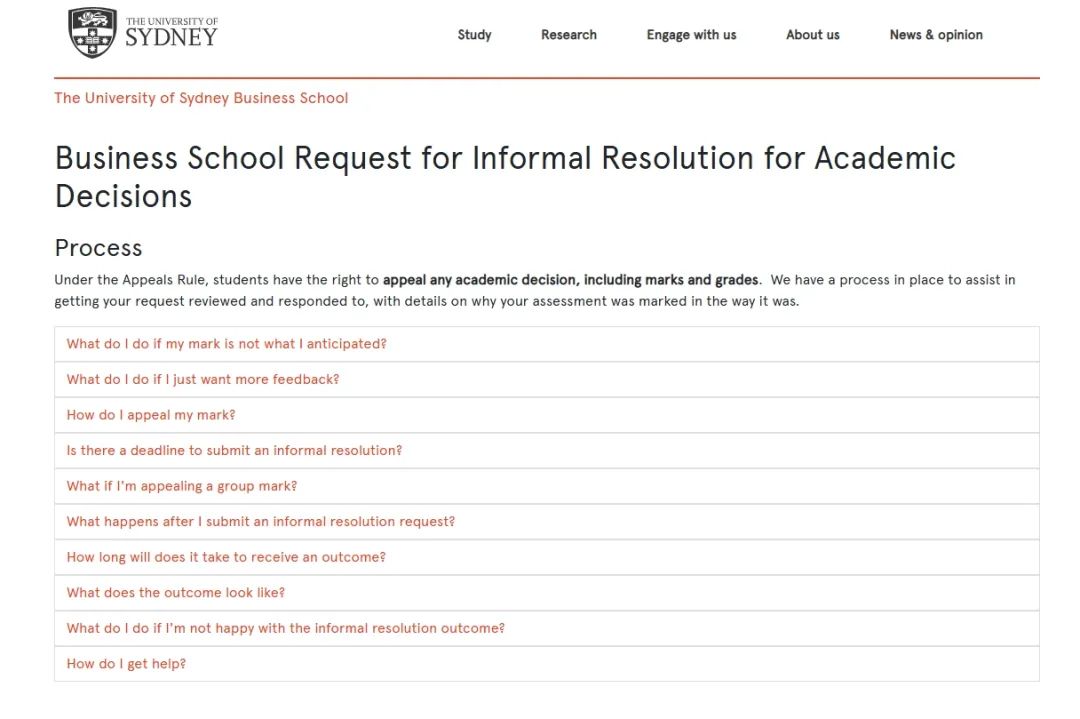Click the 'Process' section heading
This screenshot has width=1080, height=719.
(x=98, y=248)
